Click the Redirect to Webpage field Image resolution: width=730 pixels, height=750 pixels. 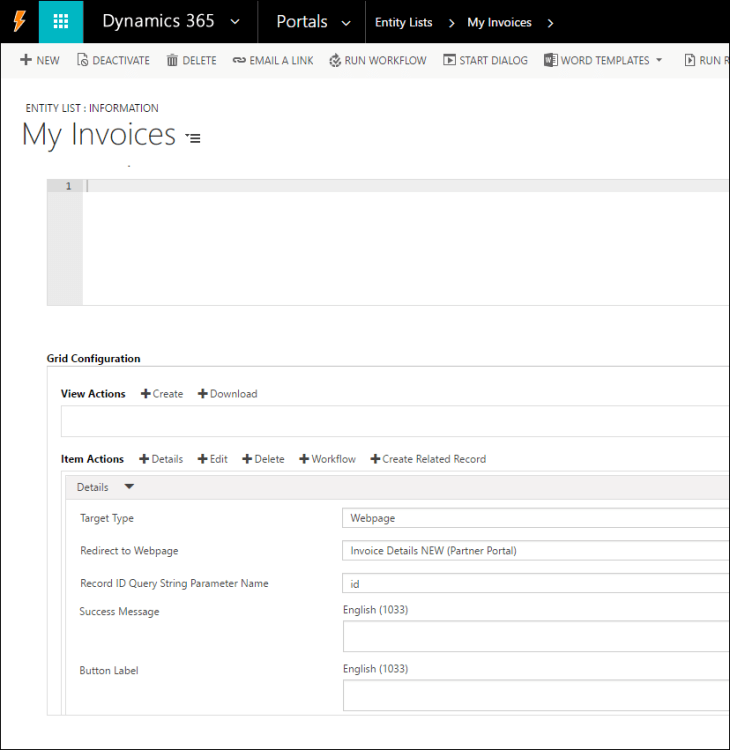pyautogui.click(x=535, y=551)
